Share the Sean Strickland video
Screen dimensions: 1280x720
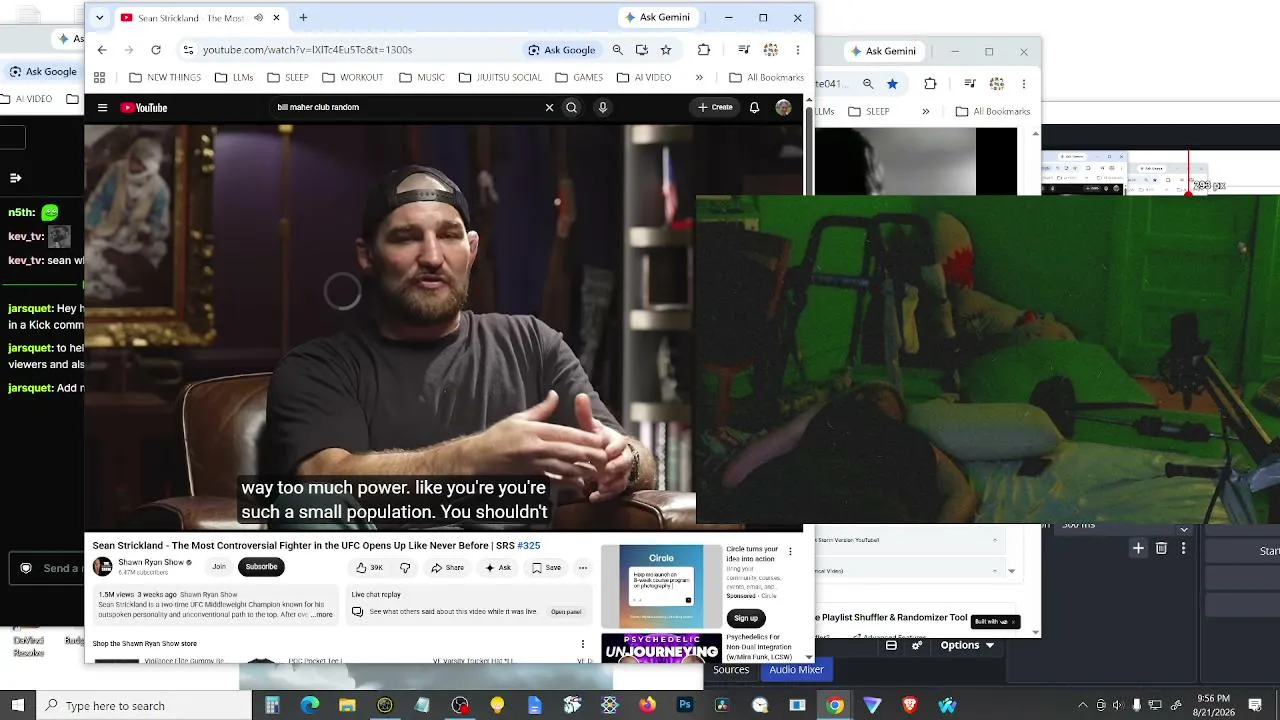[447, 567]
